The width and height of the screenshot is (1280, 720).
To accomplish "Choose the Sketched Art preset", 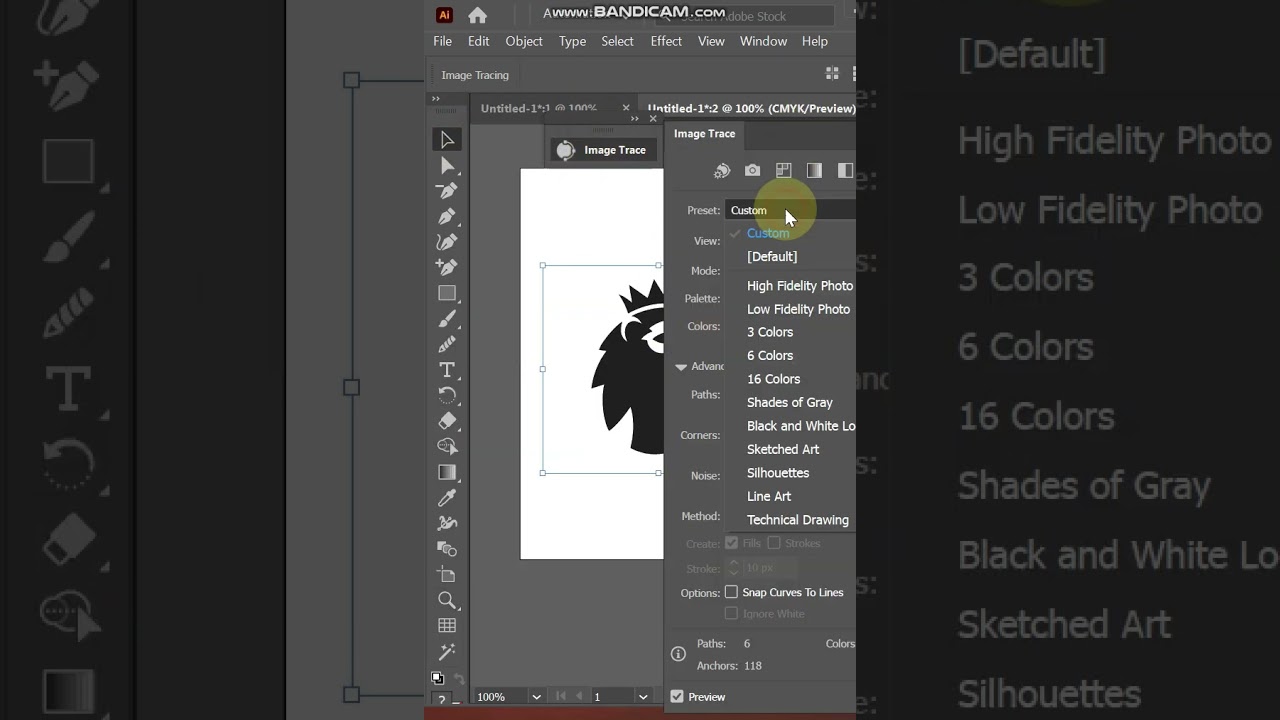I will [x=783, y=450].
